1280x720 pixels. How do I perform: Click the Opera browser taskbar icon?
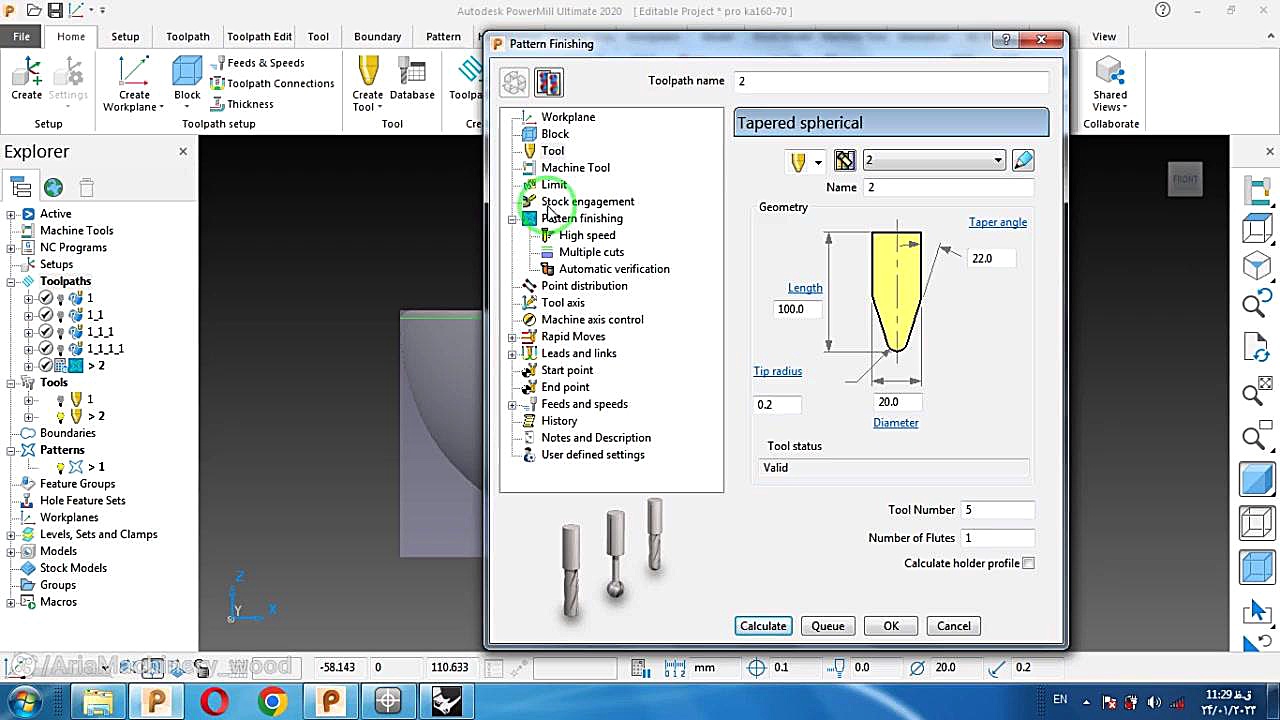214,701
